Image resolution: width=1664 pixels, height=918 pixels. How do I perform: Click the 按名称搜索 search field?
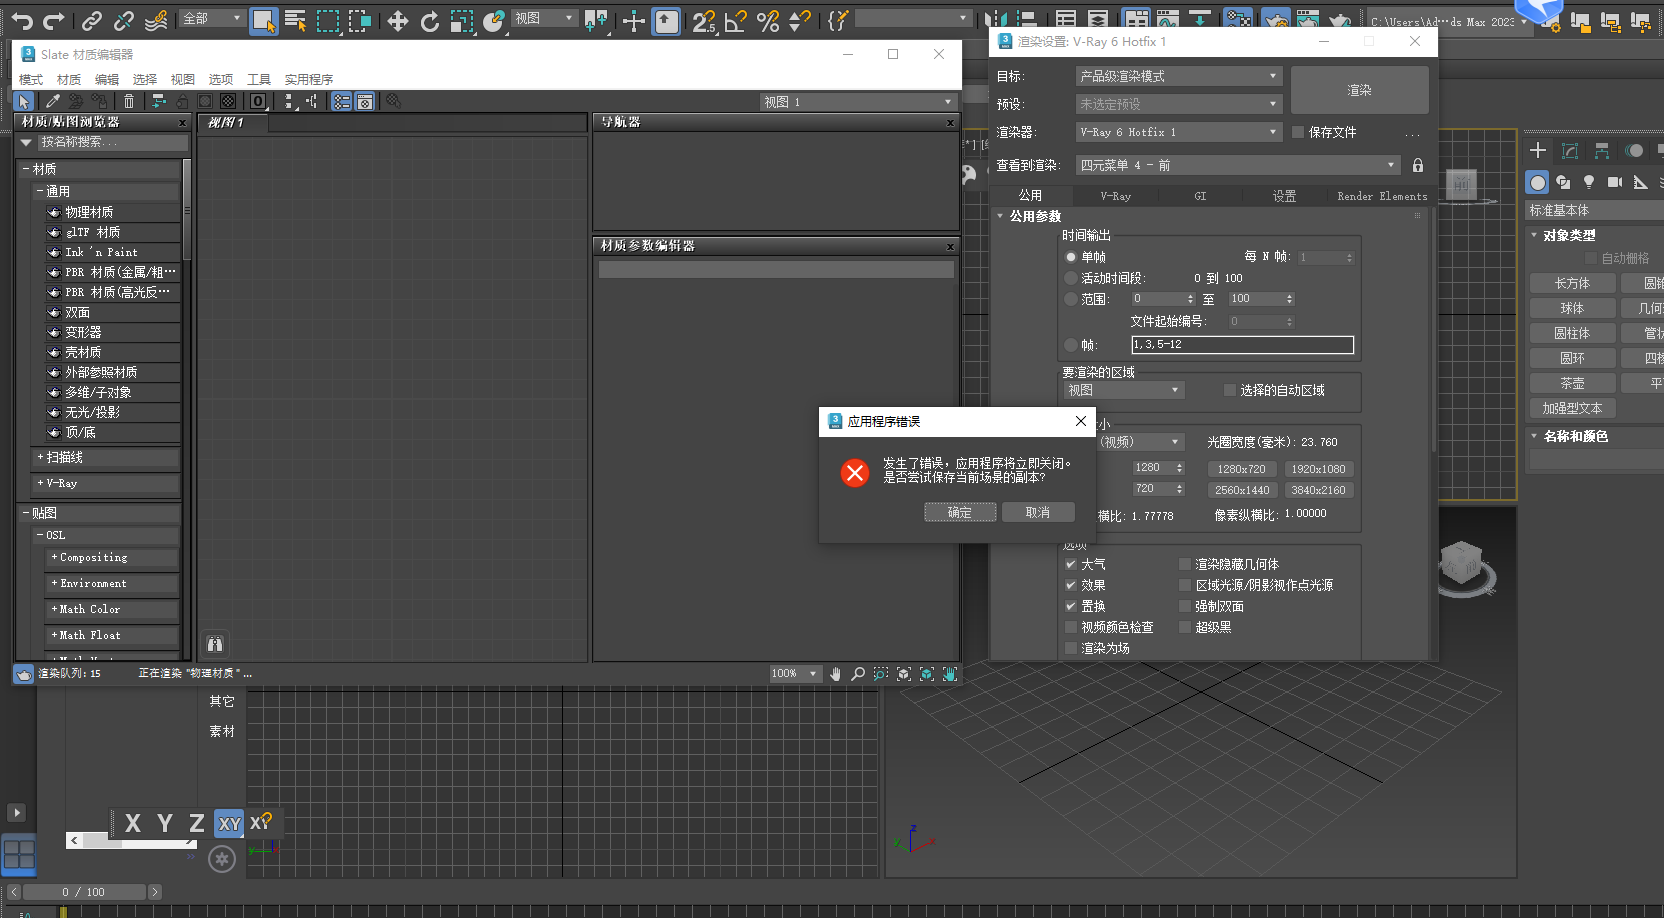point(112,142)
